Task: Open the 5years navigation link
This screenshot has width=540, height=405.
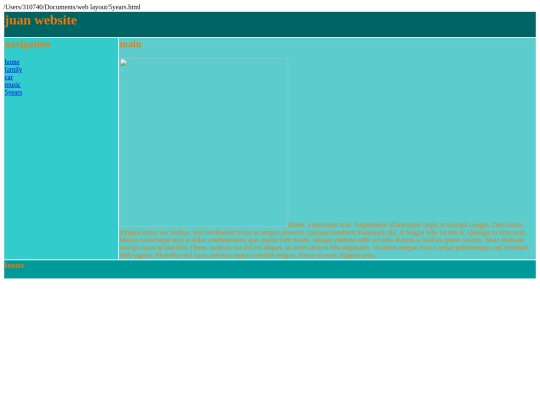Action: 13,92
